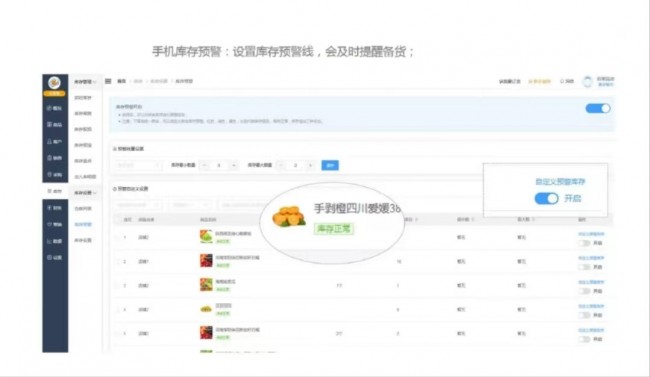The height and width of the screenshot is (377, 650).
Task: Toggle the 开启 switch in table row 2
Action: (x=584, y=267)
